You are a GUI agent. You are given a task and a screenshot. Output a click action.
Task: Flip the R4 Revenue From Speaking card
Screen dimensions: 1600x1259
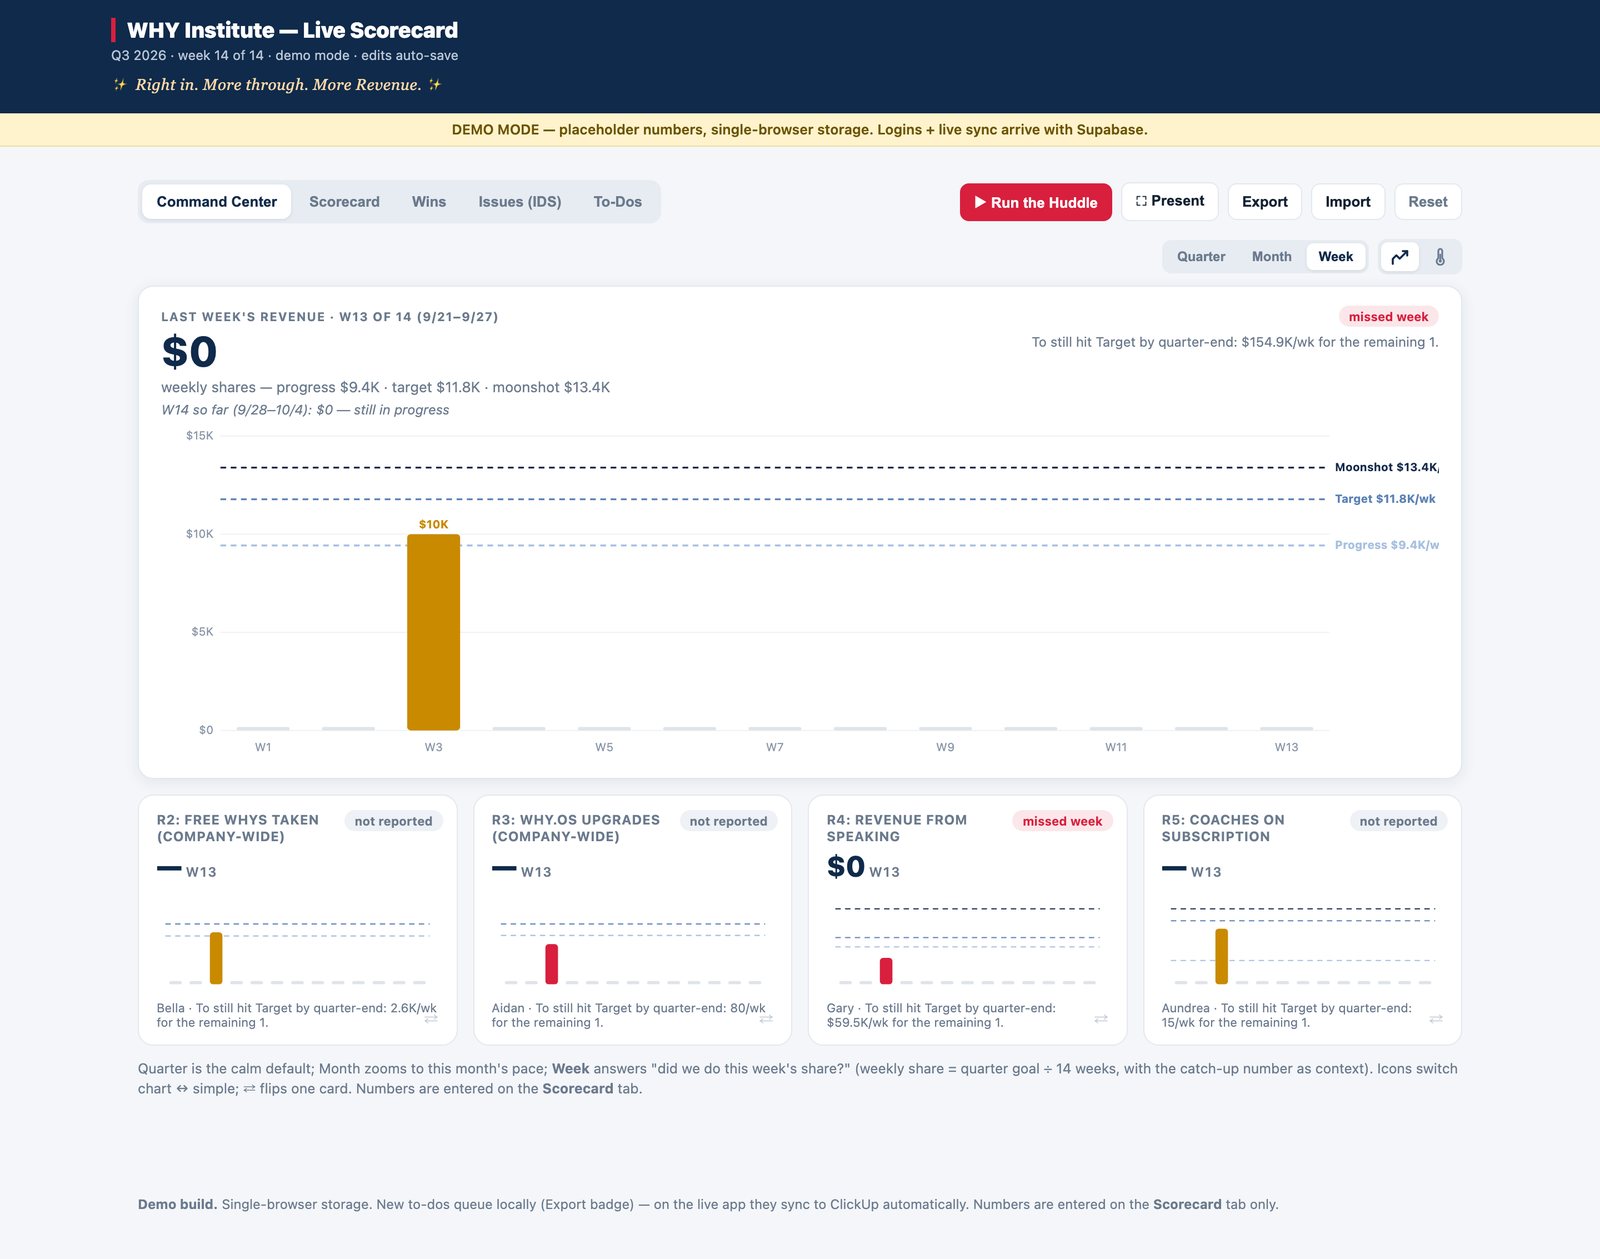coord(1101,1019)
